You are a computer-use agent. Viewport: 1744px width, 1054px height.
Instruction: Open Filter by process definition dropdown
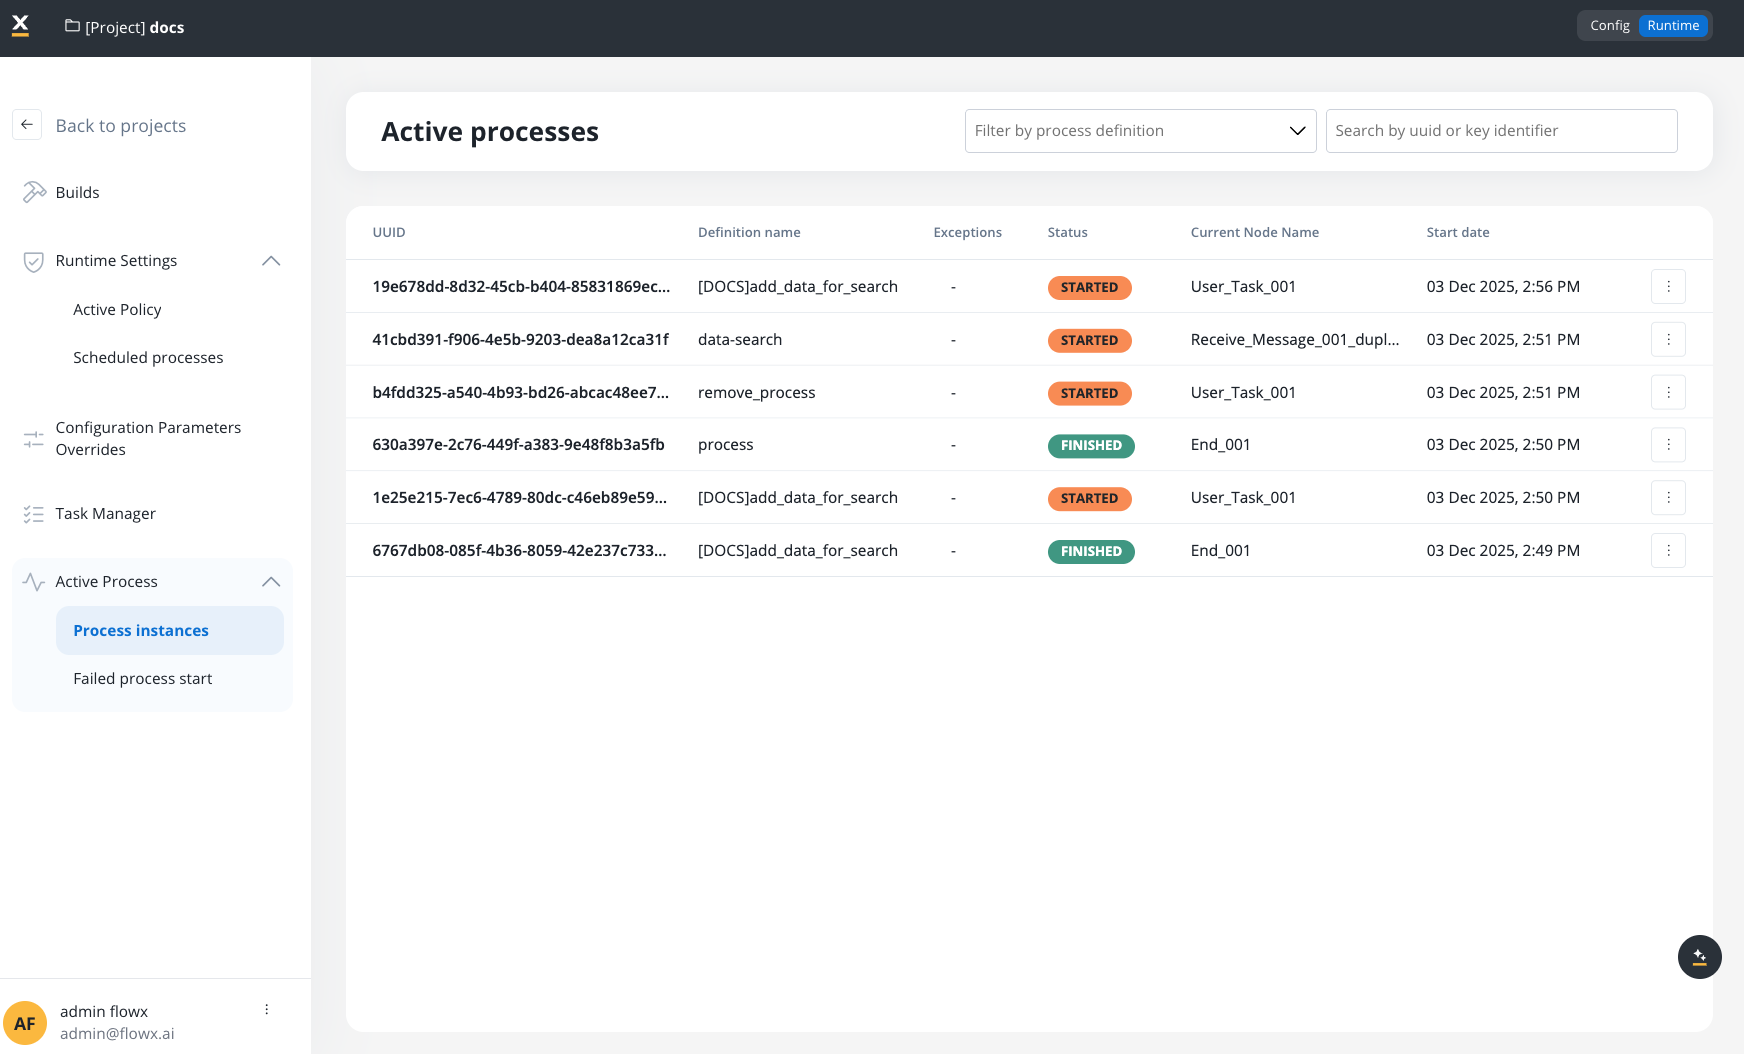point(1139,131)
